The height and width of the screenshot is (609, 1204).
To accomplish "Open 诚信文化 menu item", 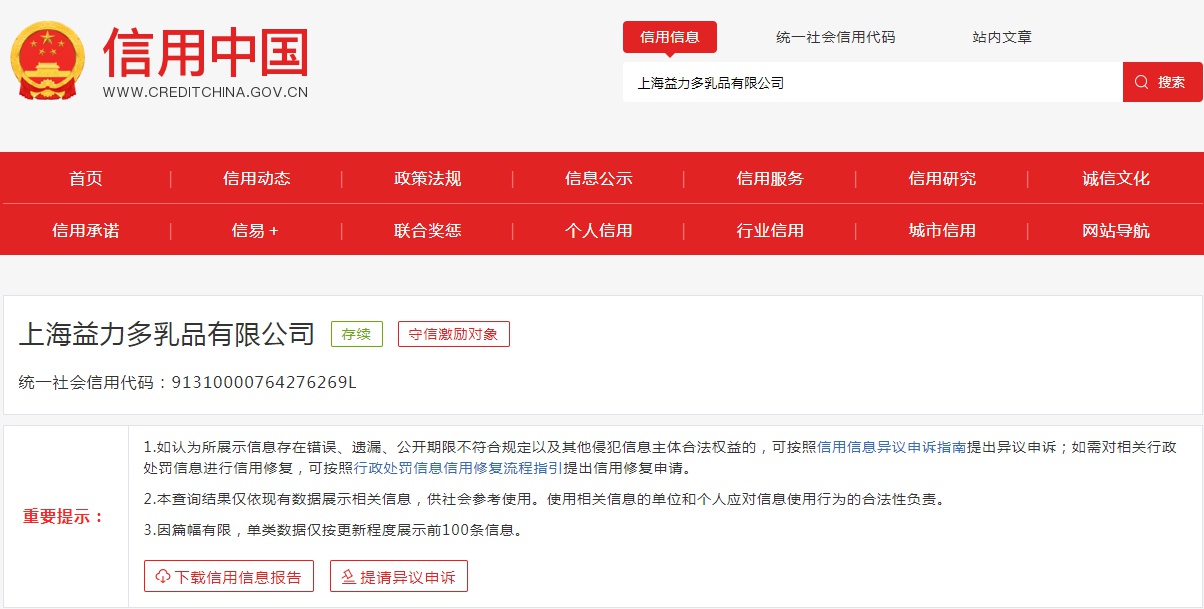I will [1116, 179].
